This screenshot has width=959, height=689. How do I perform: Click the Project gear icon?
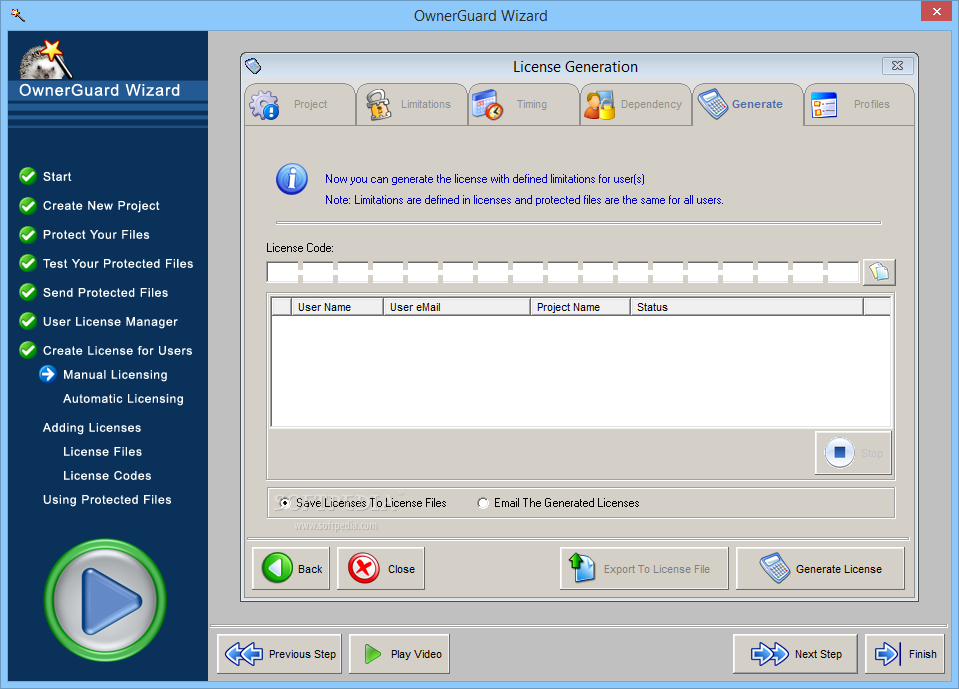(264, 105)
